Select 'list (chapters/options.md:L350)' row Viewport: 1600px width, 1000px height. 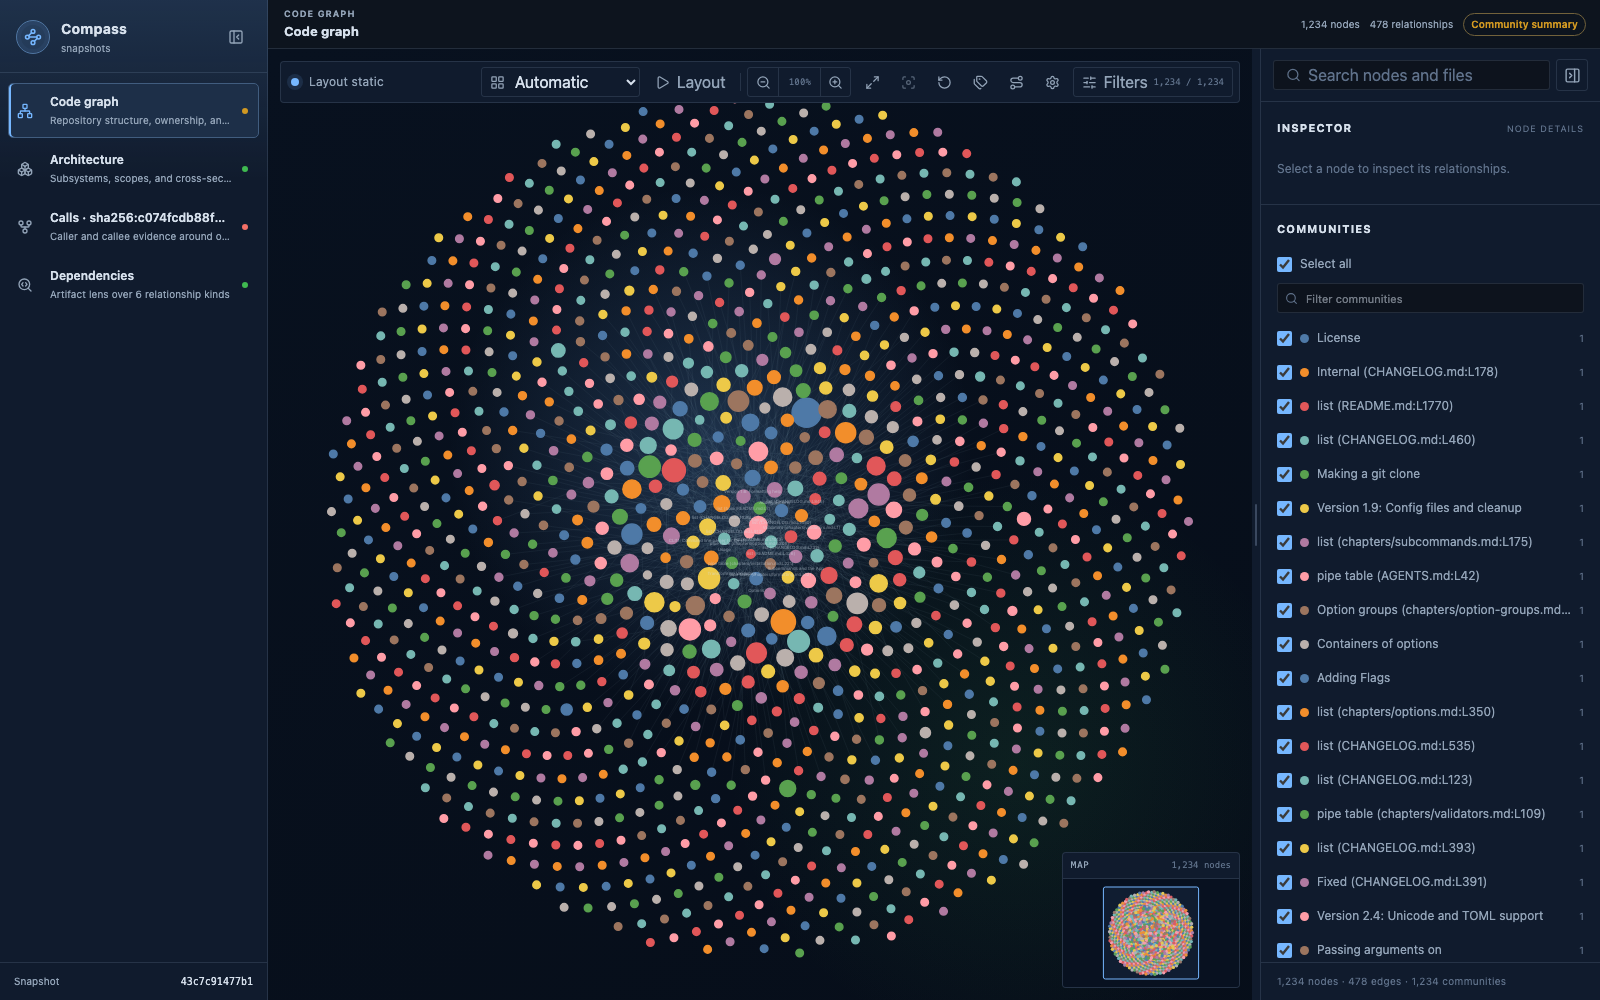[1430, 712]
